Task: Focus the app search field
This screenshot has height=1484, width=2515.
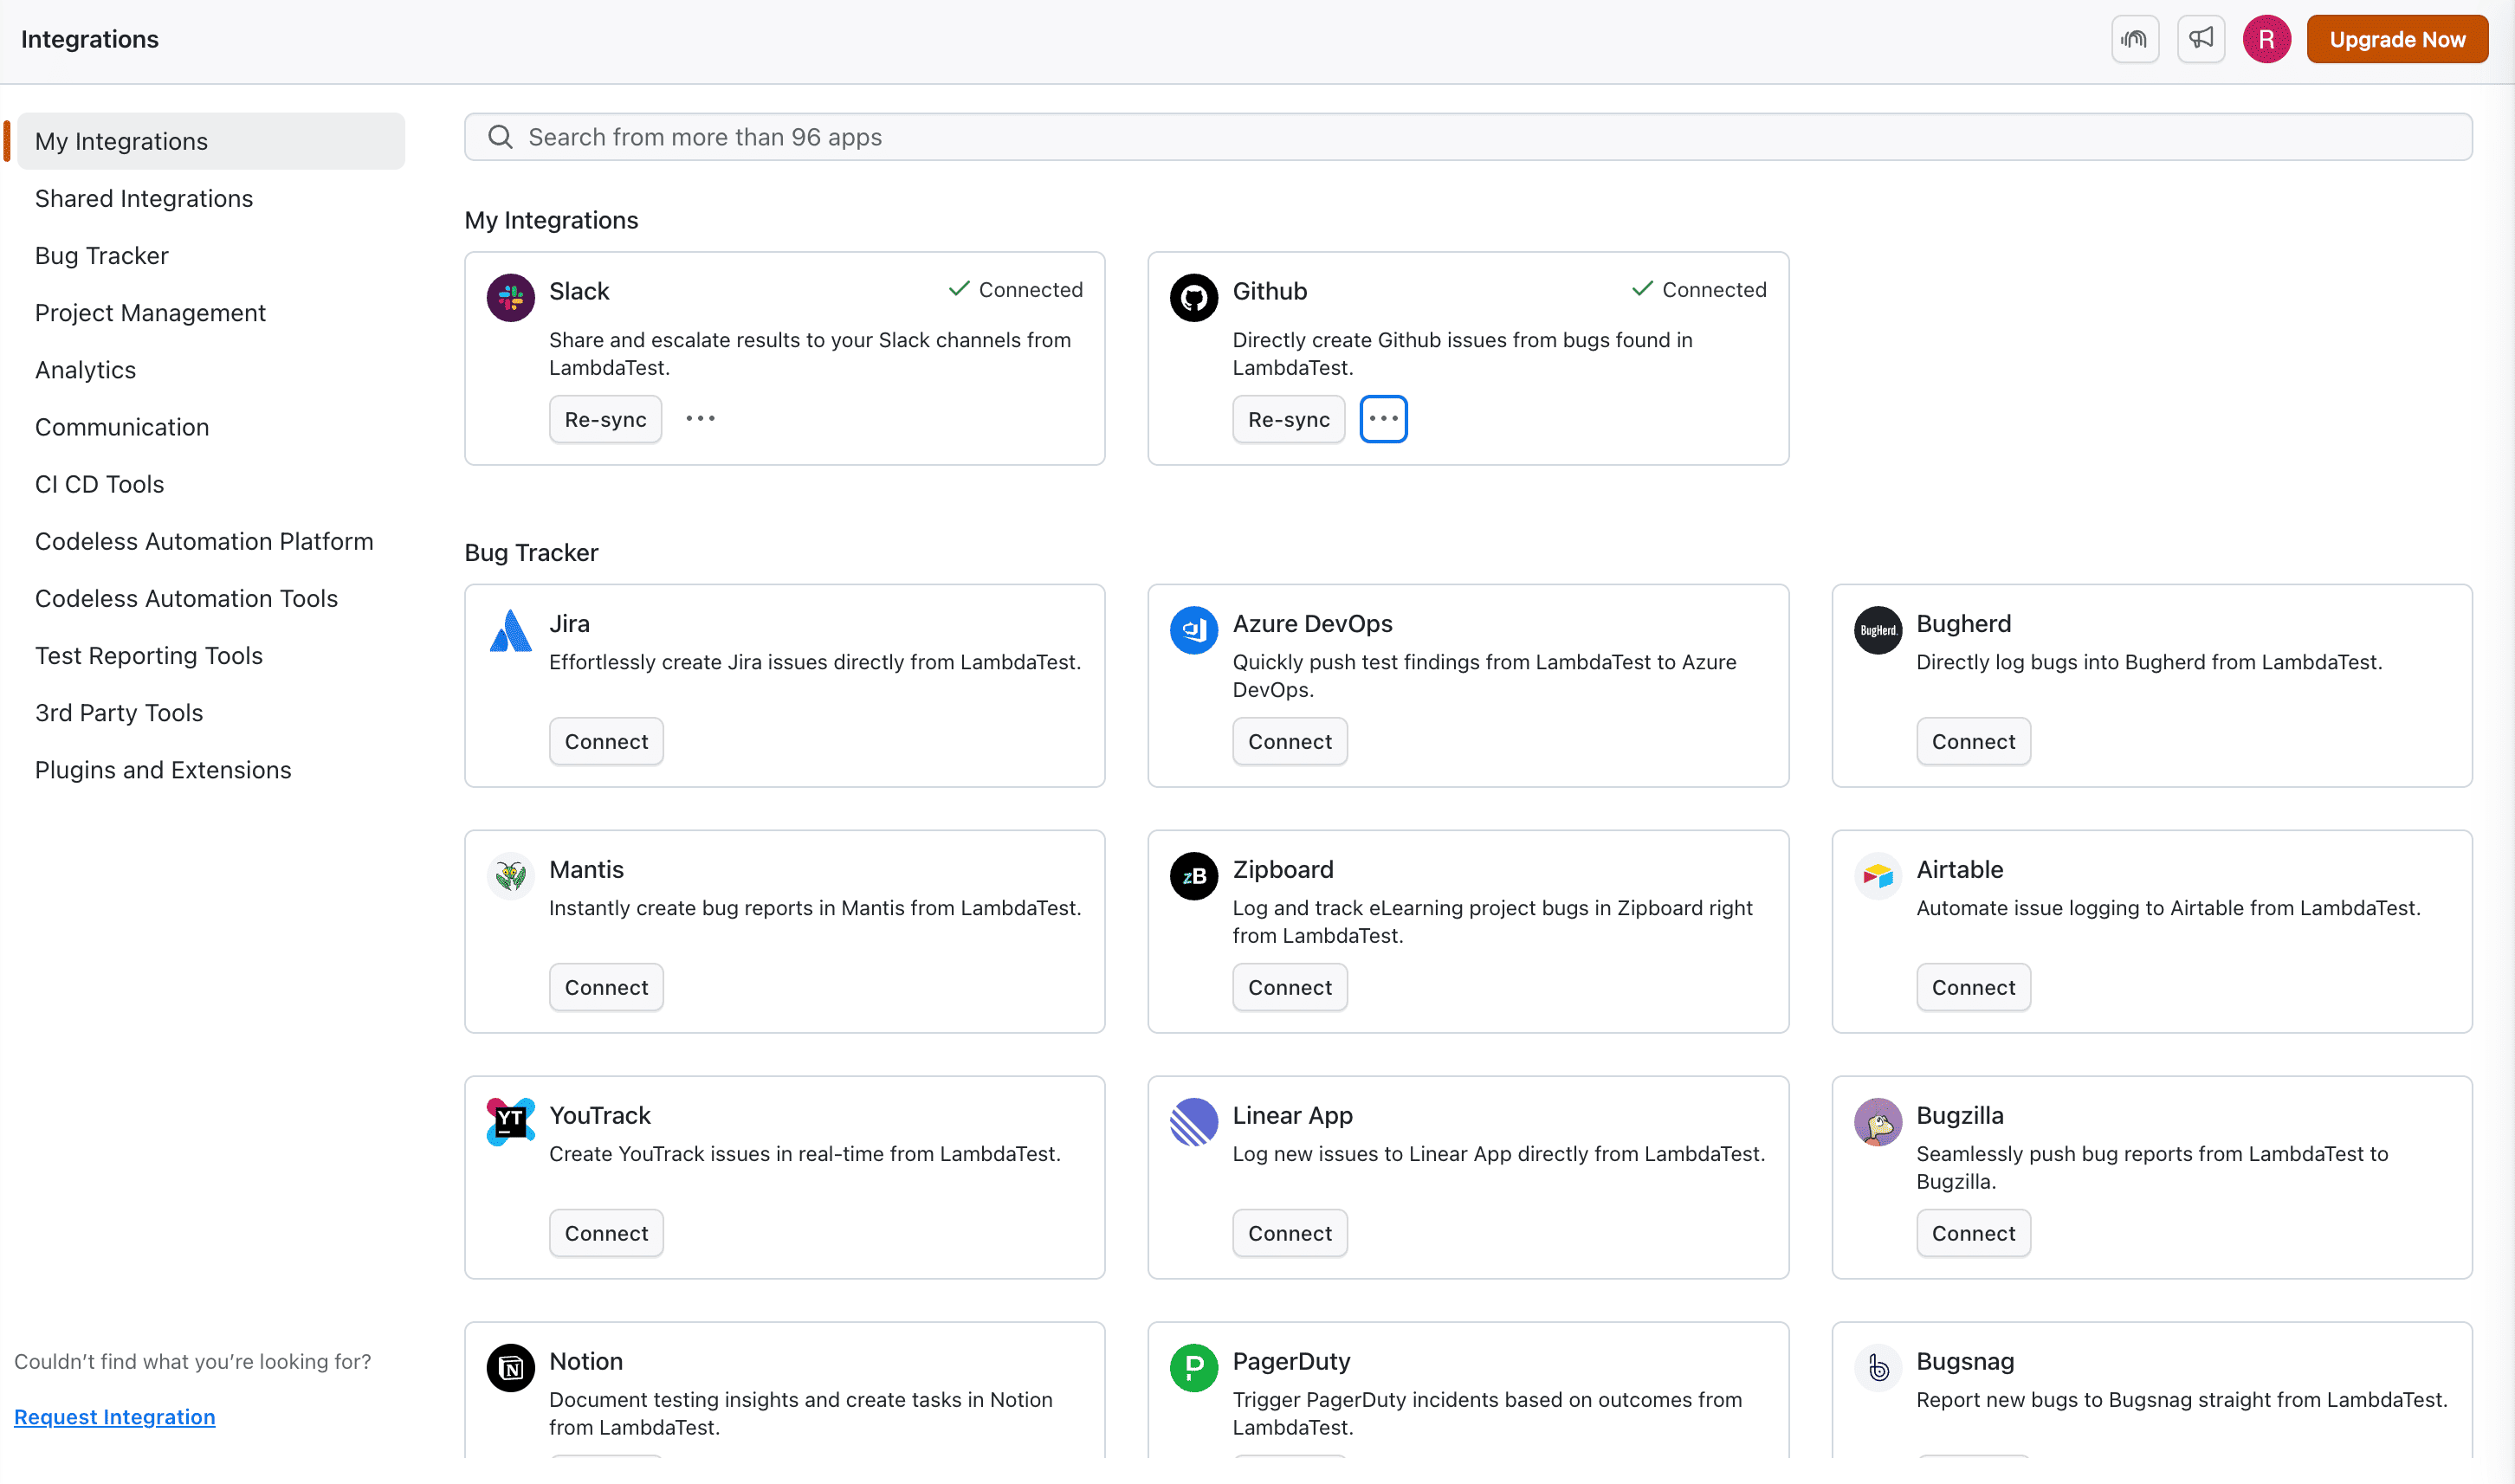Action: click(1466, 137)
